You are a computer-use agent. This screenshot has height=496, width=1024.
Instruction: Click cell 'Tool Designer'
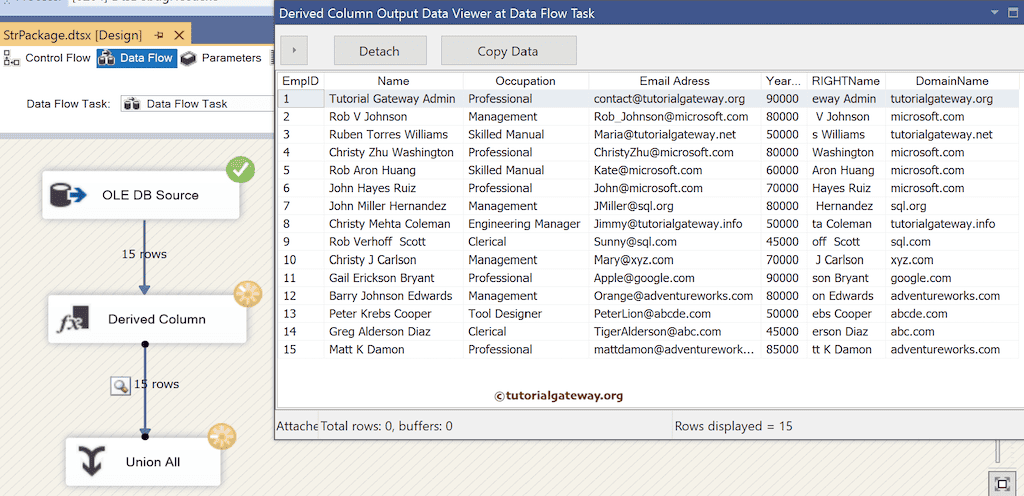point(526,313)
